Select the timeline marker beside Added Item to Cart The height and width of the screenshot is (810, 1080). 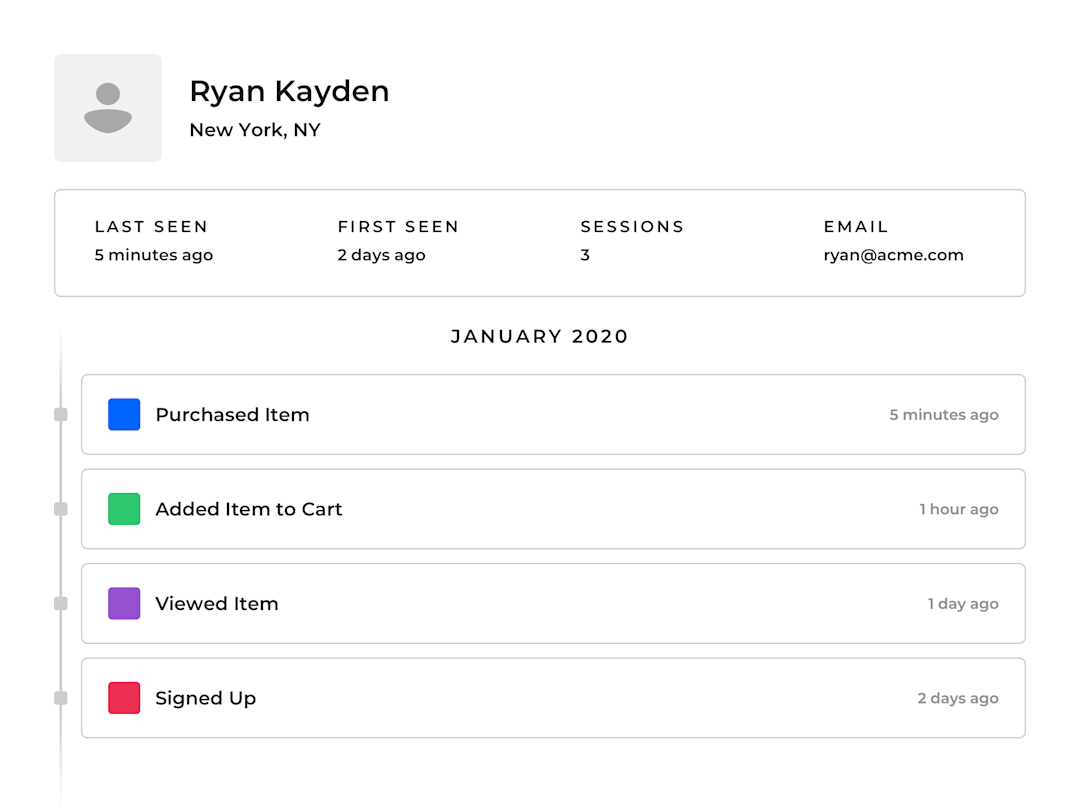(61, 509)
